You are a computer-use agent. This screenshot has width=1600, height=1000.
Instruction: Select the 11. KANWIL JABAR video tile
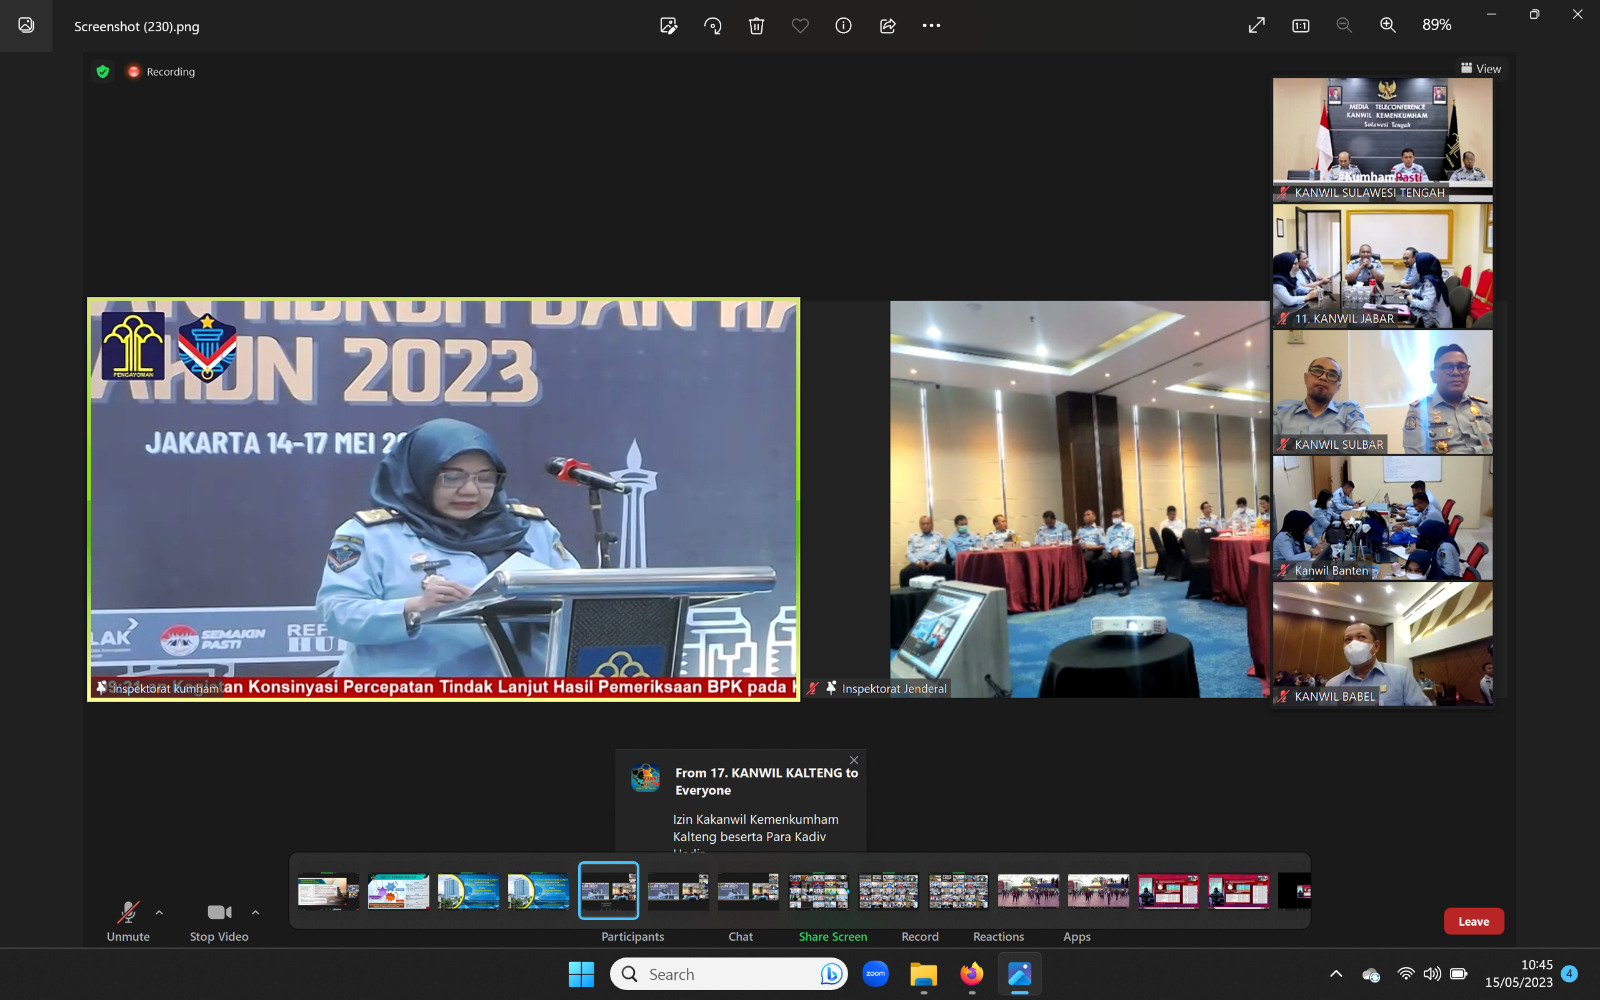pos(1383,266)
